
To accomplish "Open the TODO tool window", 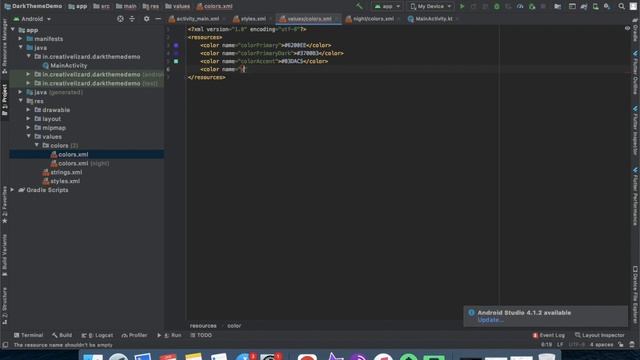I will pos(201,335).
